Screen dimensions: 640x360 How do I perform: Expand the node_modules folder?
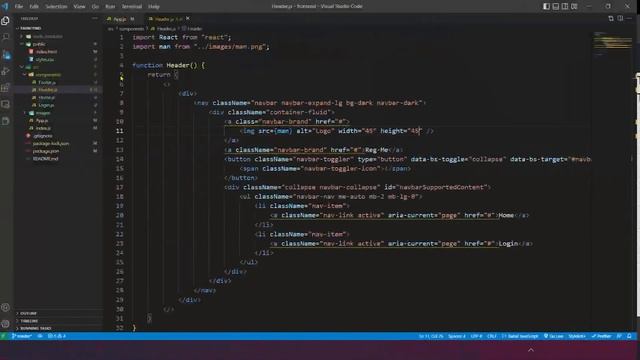(47, 36)
